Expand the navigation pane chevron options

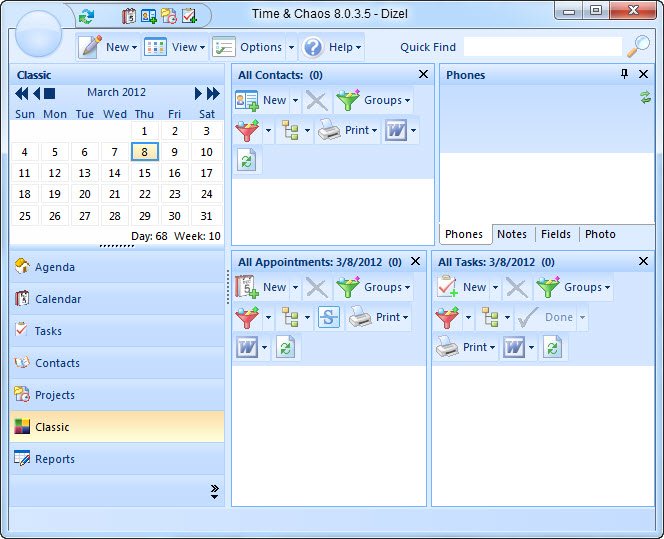click(x=215, y=491)
